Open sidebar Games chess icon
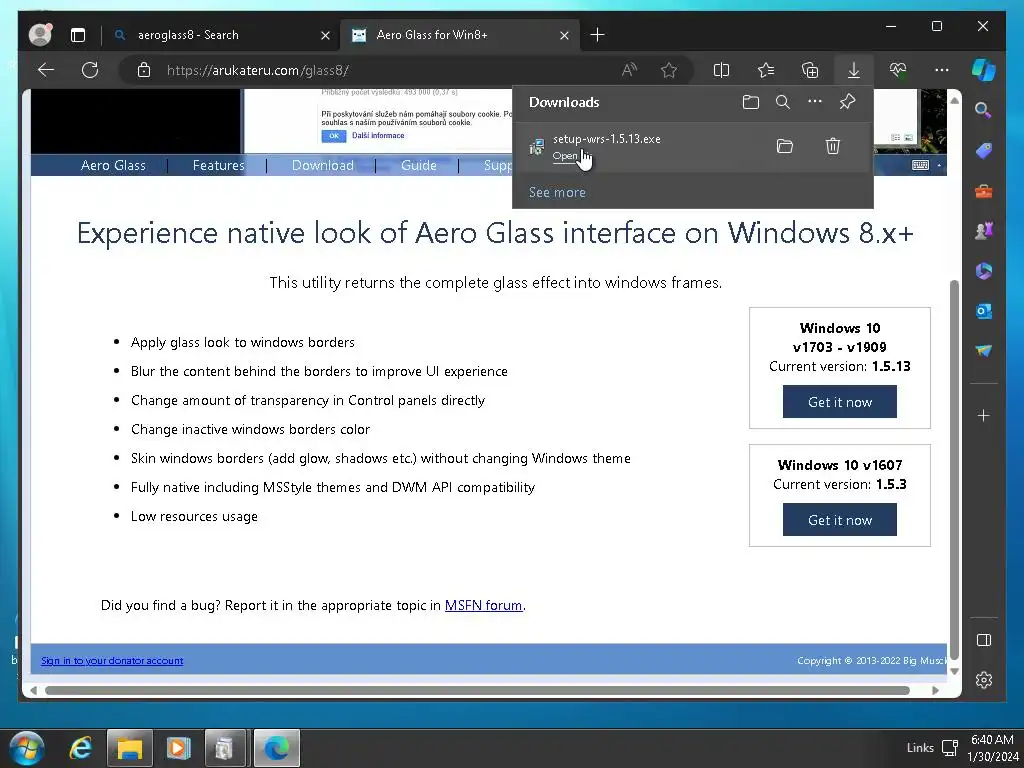This screenshot has width=1024, height=768. 984,231
